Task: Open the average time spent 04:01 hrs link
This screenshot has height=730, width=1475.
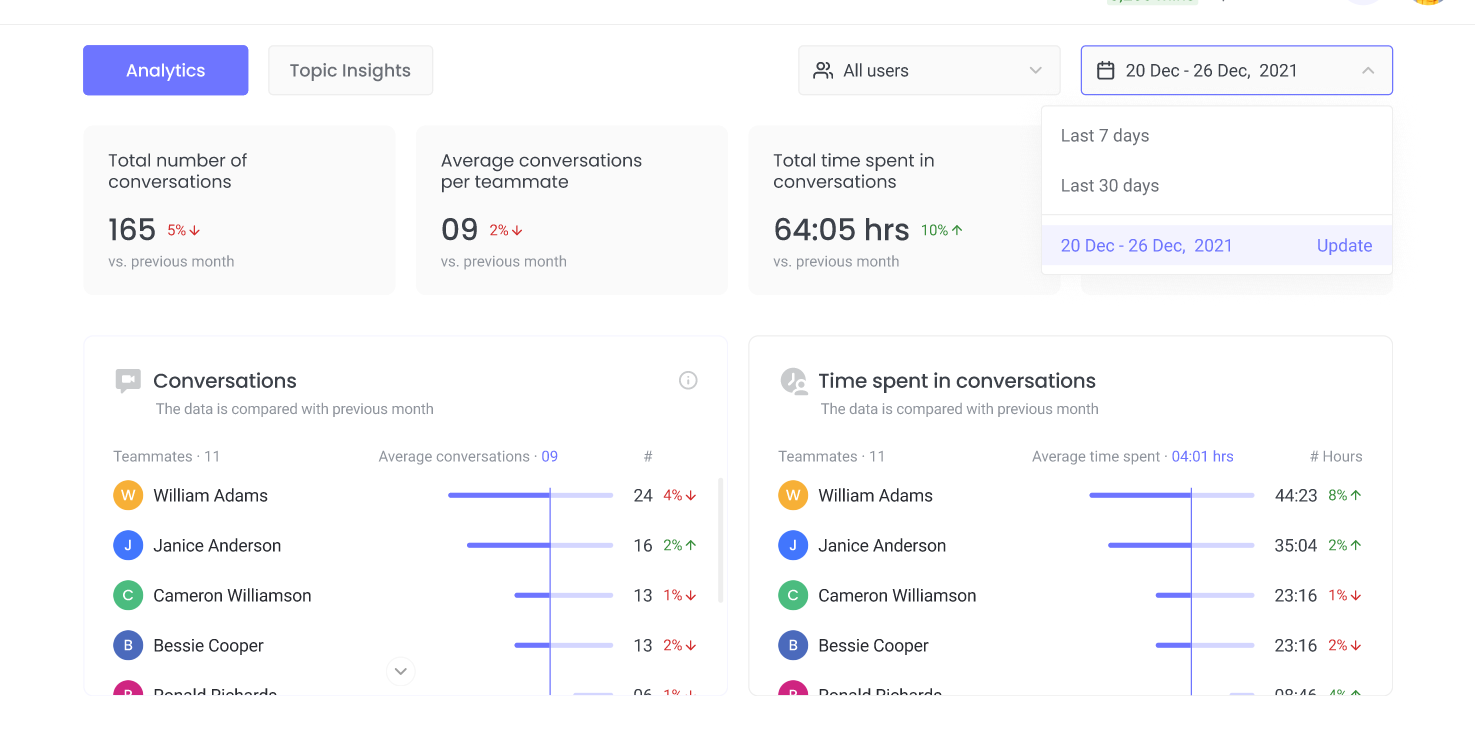Action: tap(1202, 456)
